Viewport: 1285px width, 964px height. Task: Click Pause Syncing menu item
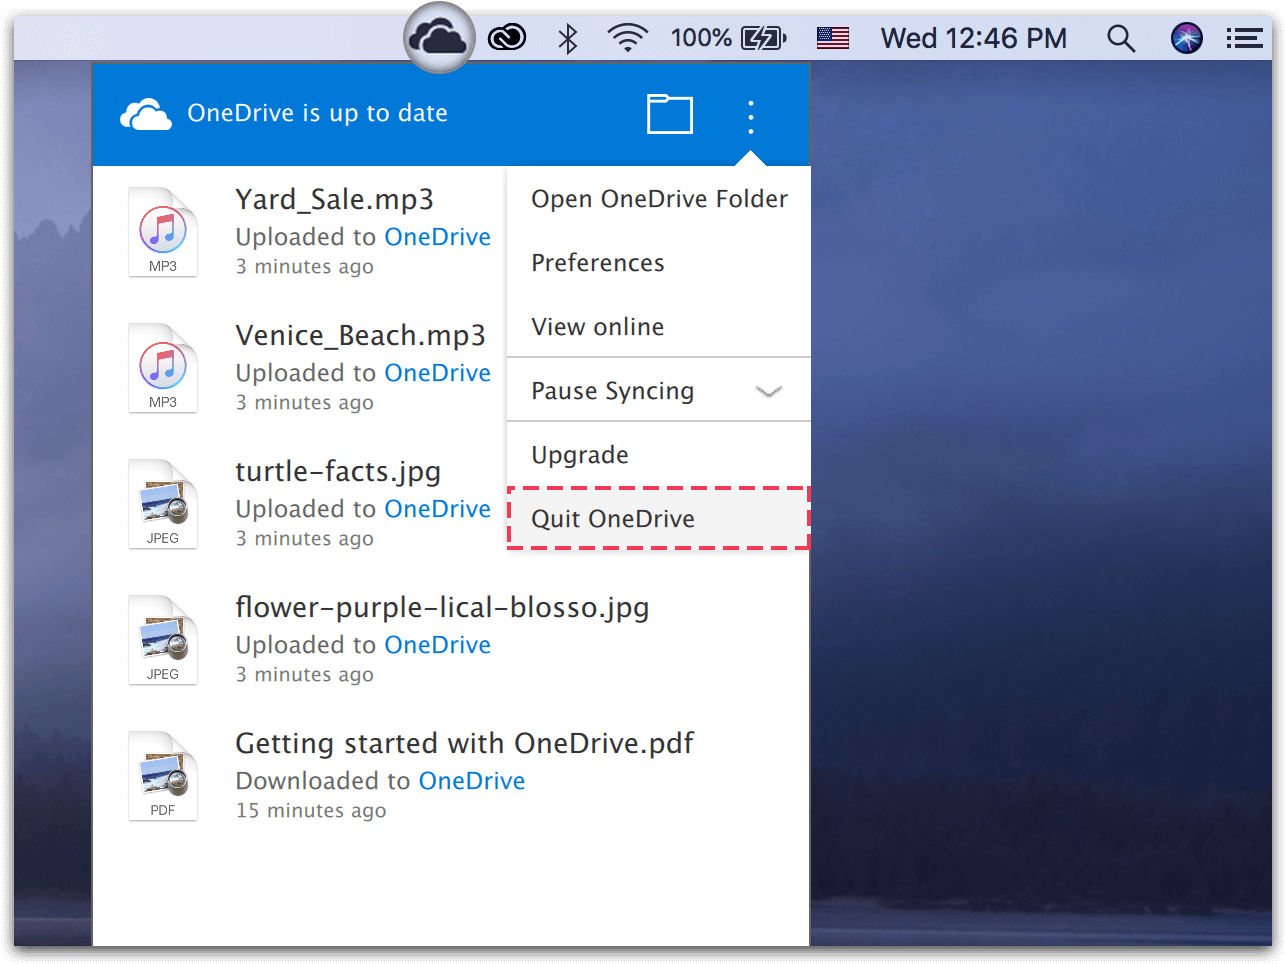point(659,391)
